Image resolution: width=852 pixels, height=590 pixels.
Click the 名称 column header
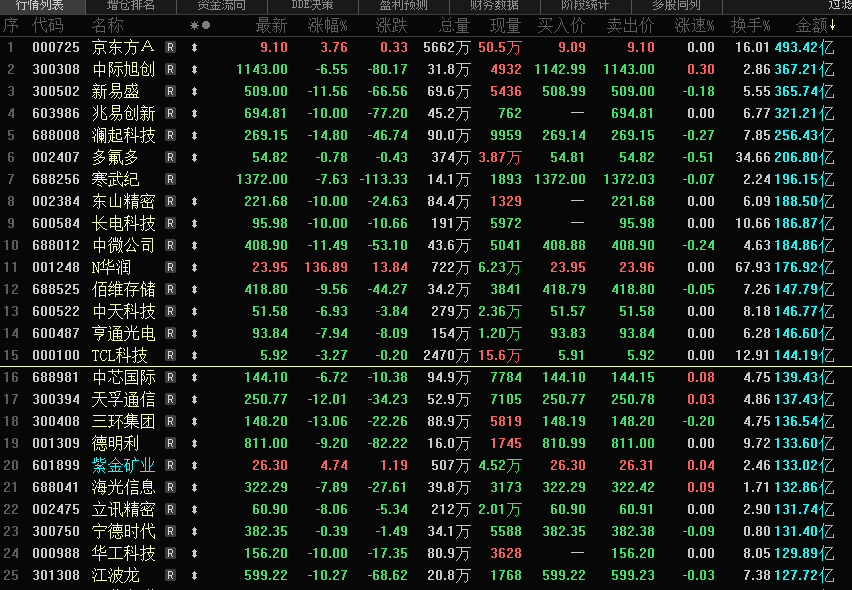pyautogui.click(x=108, y=25)
